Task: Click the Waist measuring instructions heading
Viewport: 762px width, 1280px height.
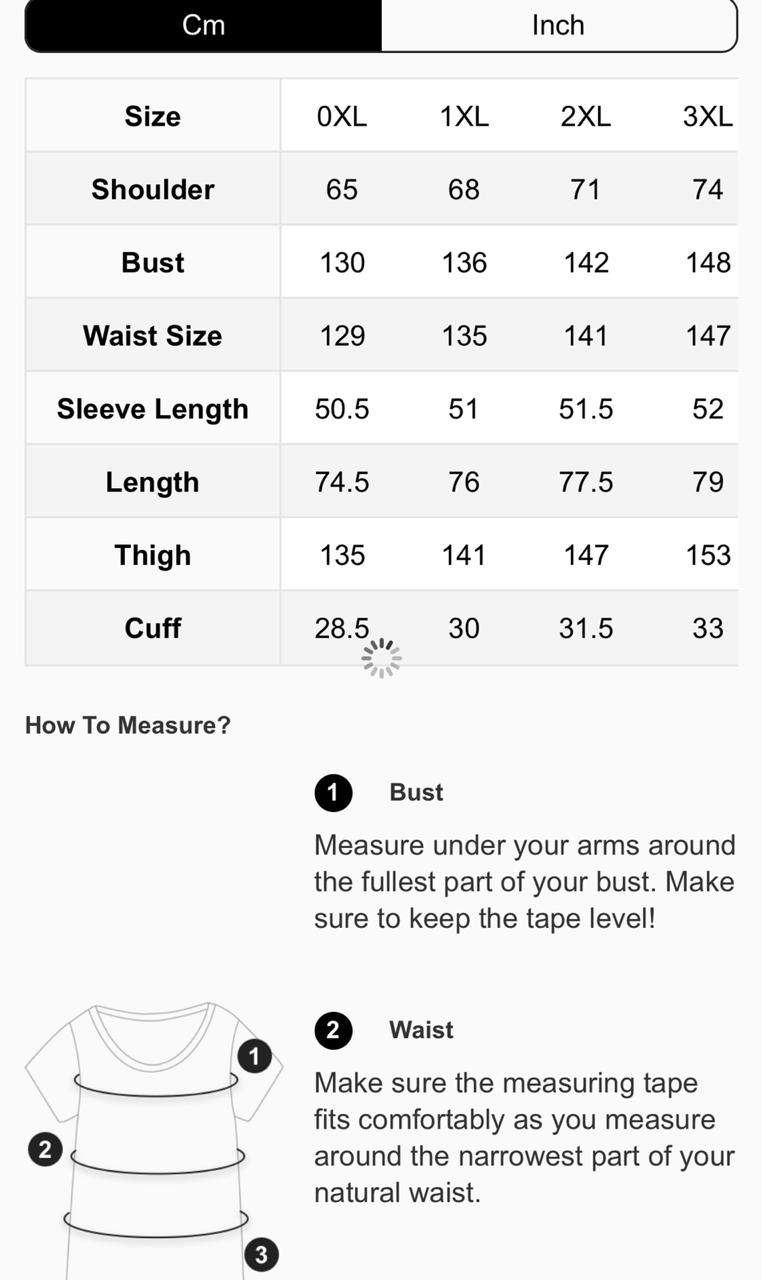Action: [x=421, y=1030]
